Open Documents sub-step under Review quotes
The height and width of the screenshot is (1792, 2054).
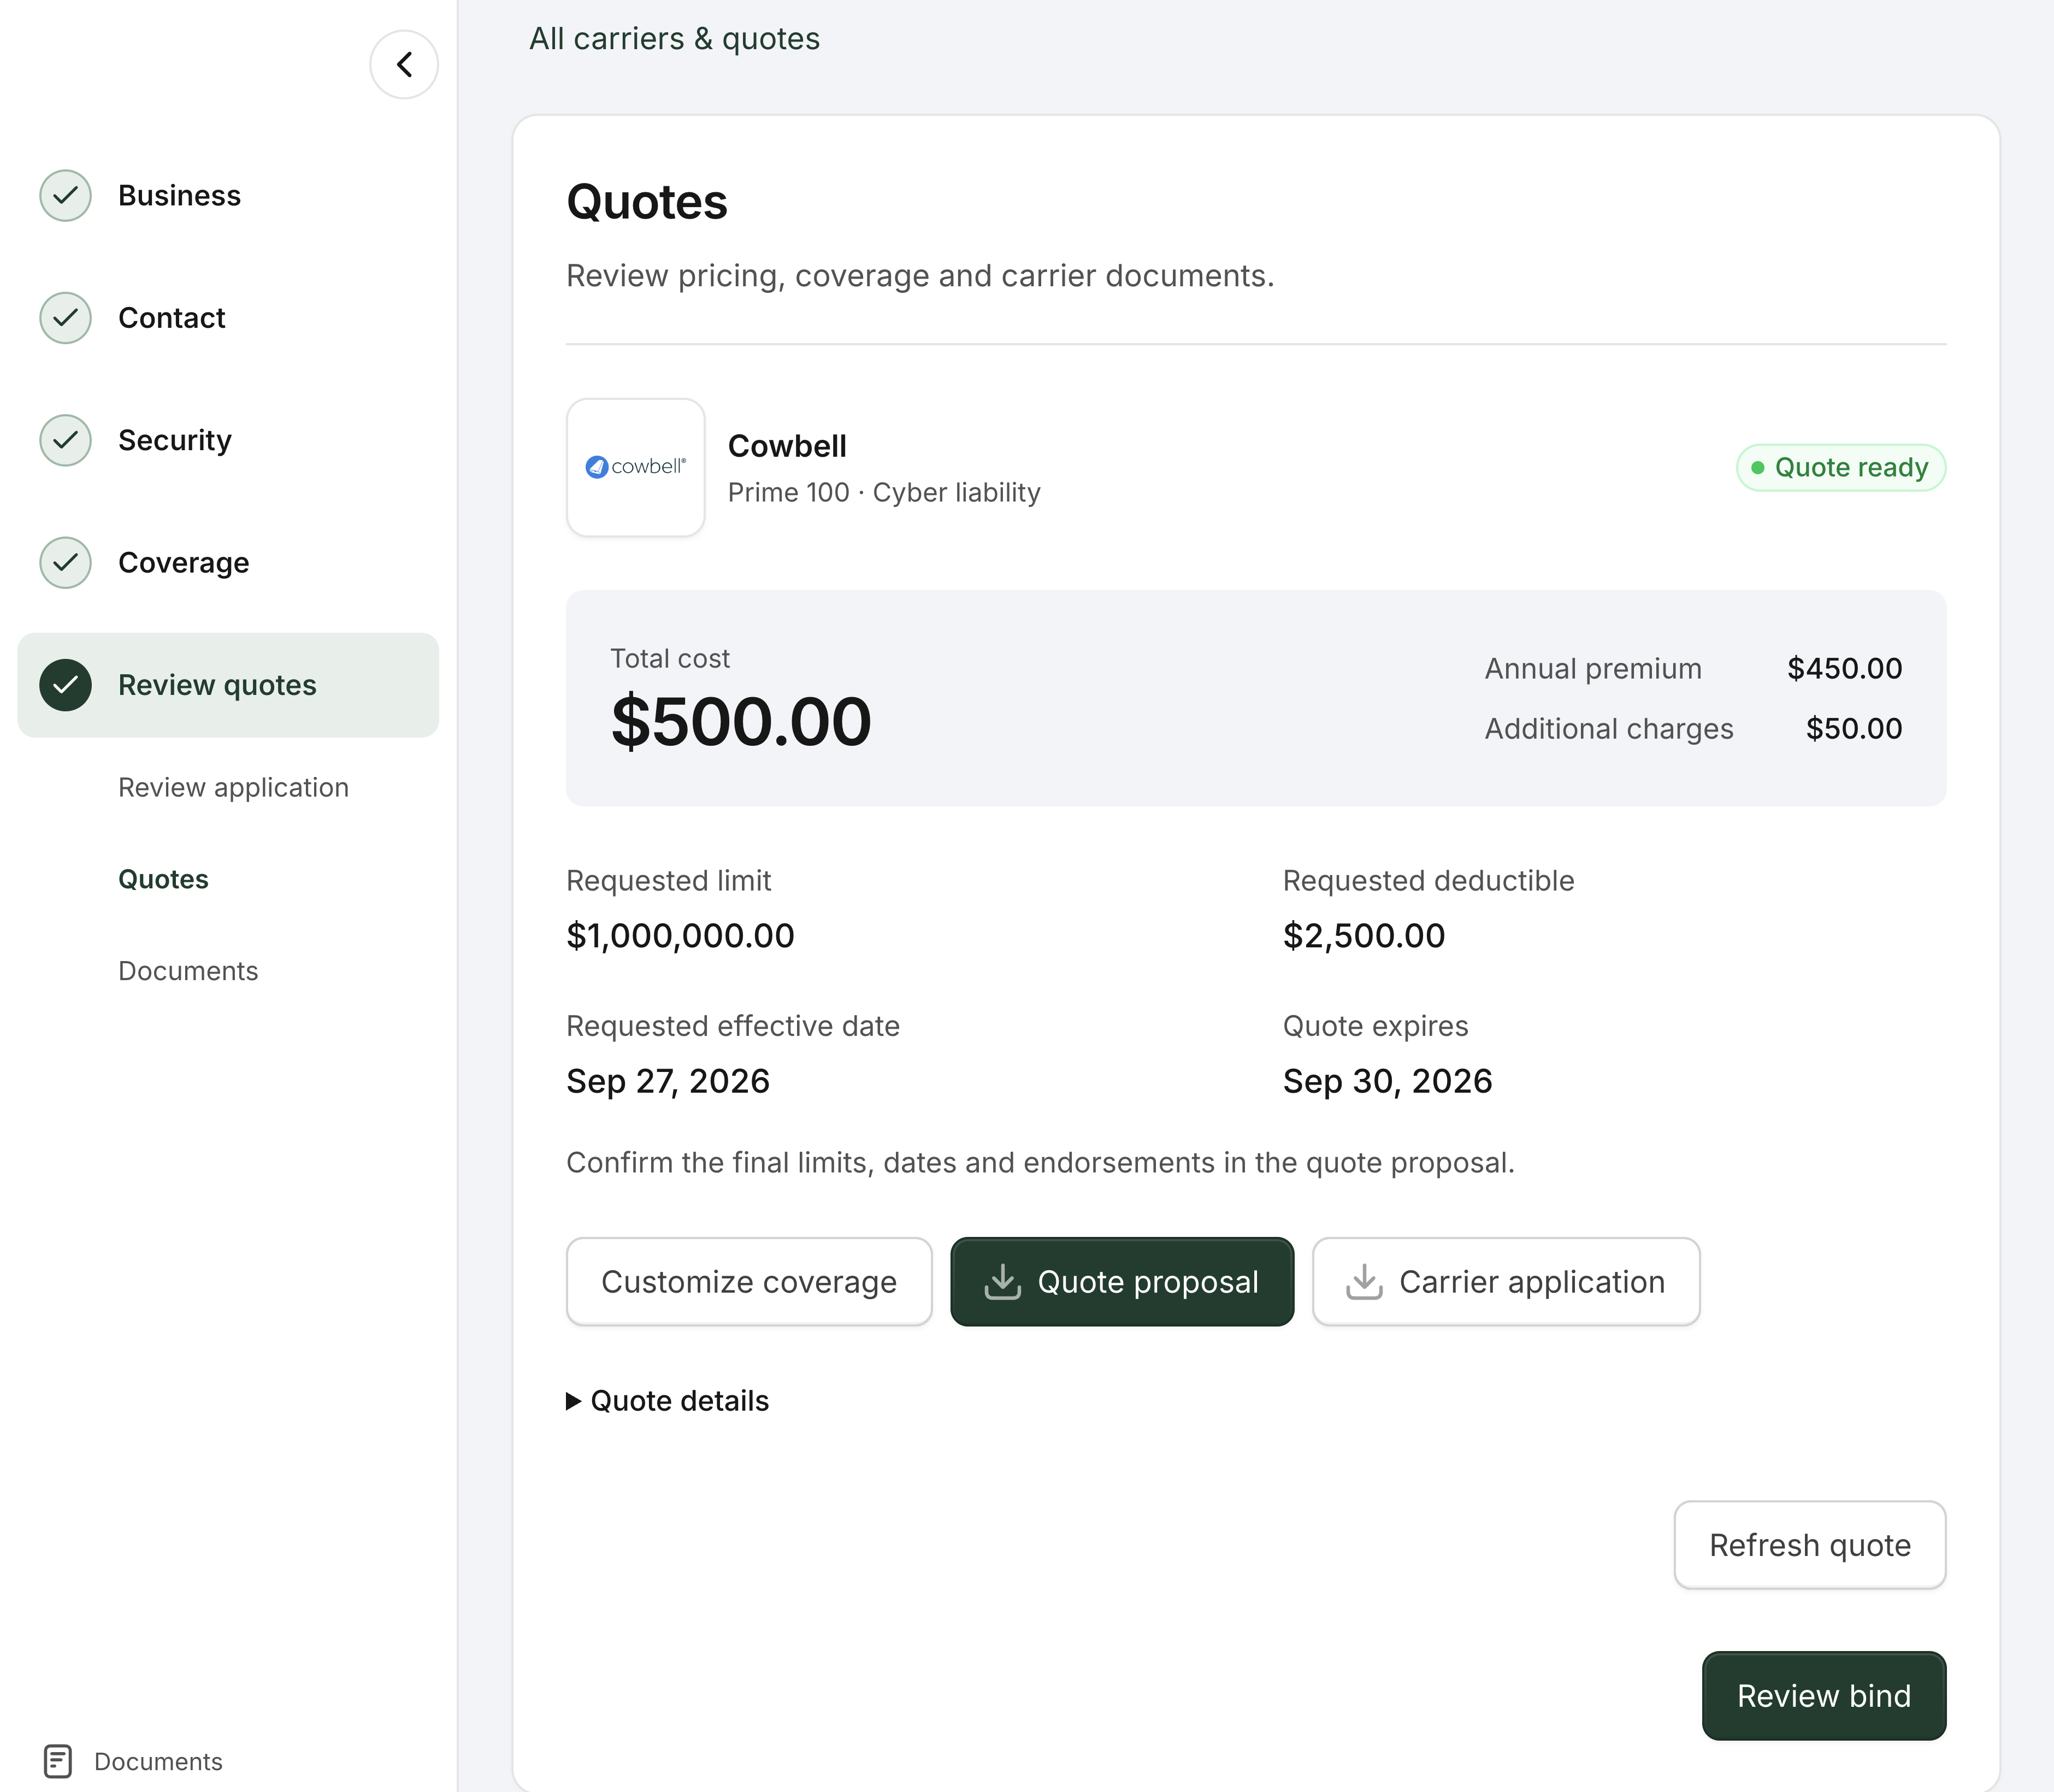188,971
